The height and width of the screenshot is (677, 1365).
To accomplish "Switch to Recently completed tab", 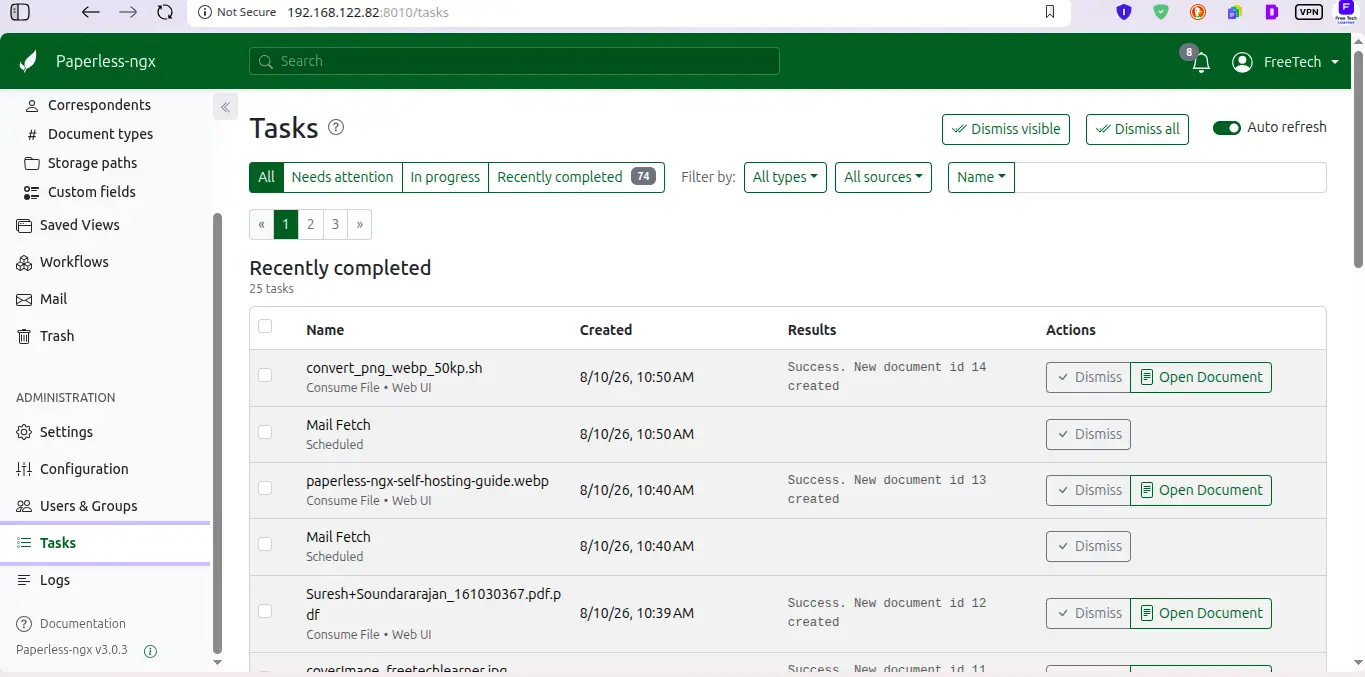I will click(576, 177).
